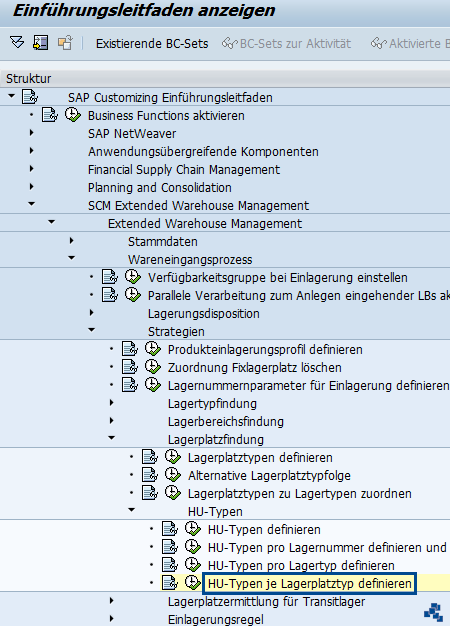The image size is (450, 626).
Task: Collapse the Wareneingangsprozess node
Action: tap(71, 258)
